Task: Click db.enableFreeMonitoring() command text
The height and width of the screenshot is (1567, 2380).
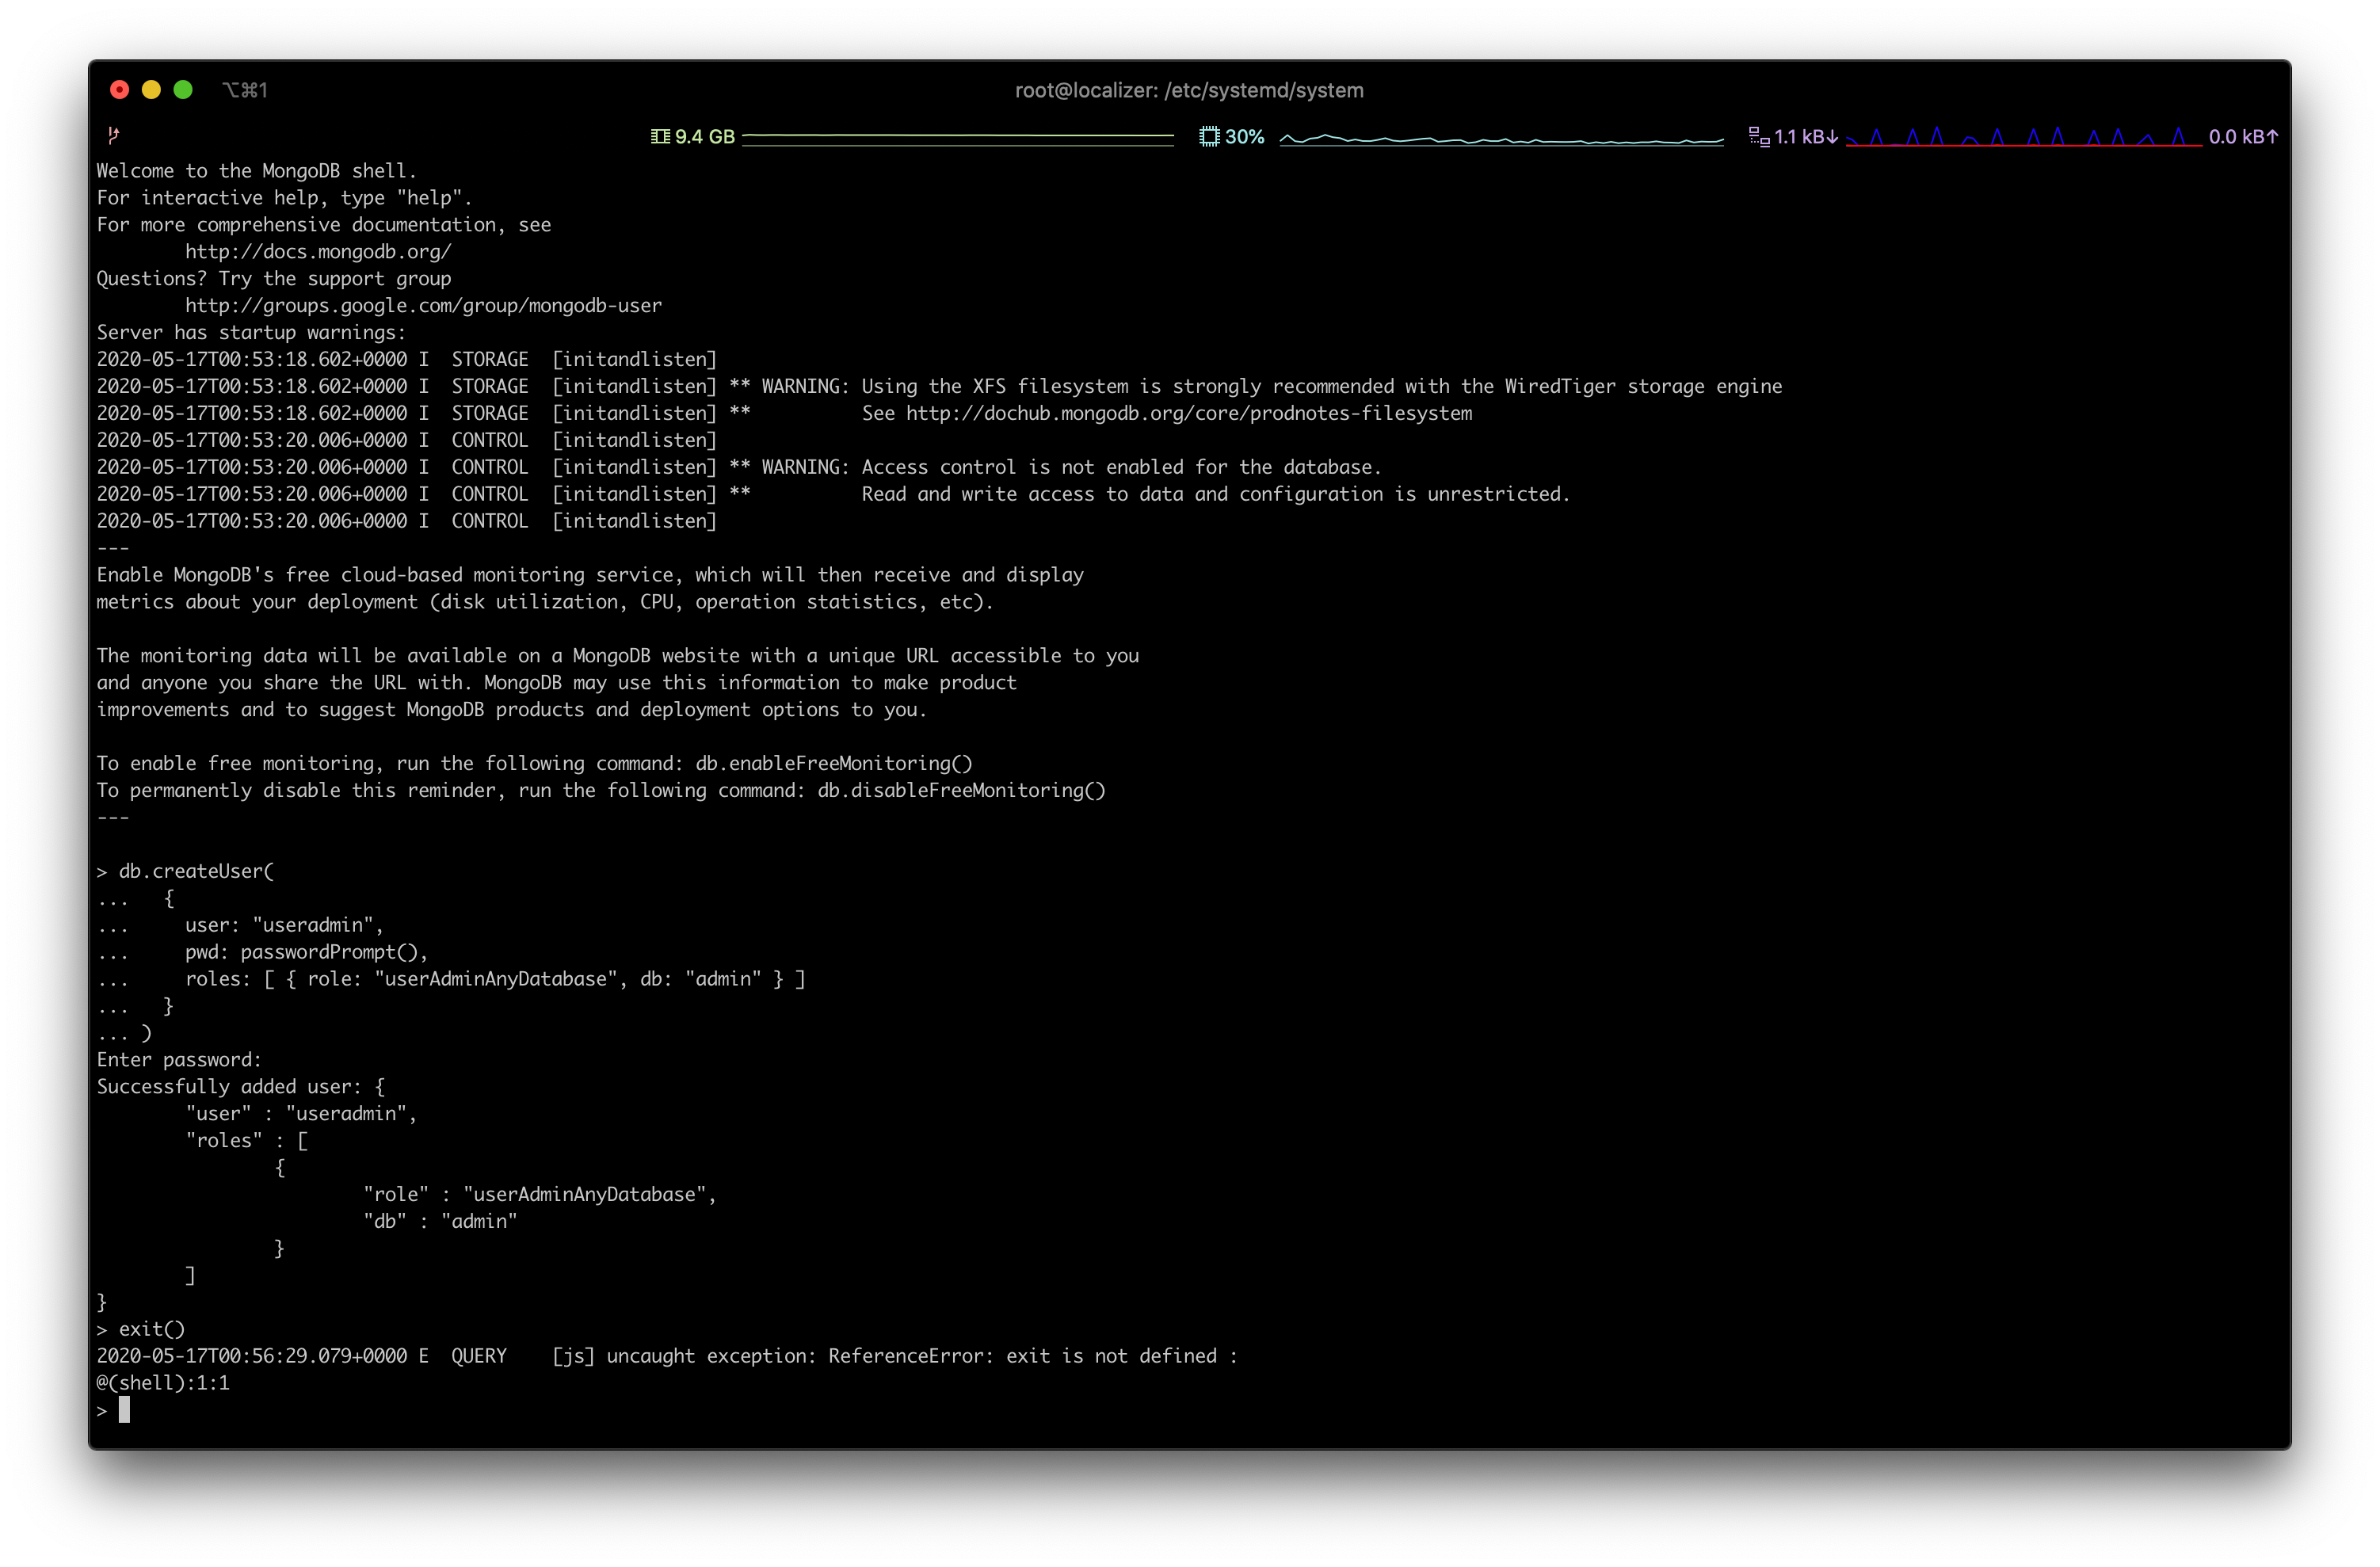Action: coord(834,763)
